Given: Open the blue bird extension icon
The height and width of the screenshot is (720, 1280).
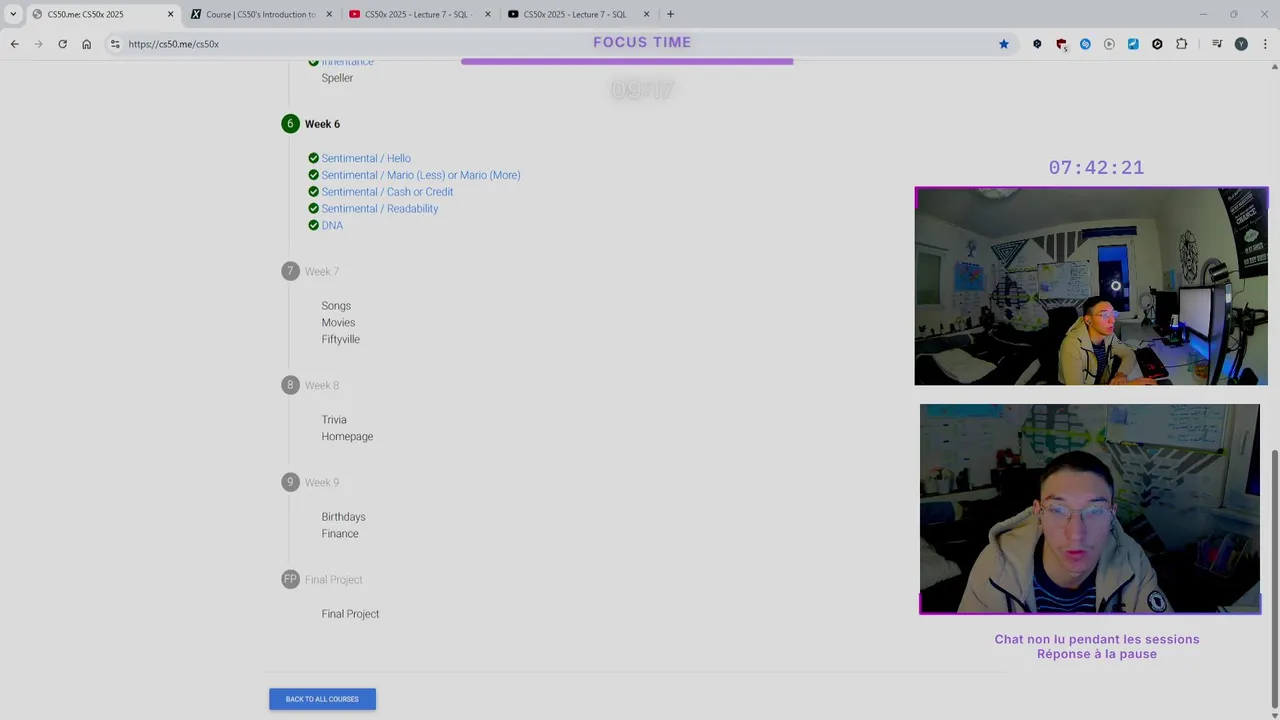Looking at the screenshot, I should click(x=1133, y=44).
